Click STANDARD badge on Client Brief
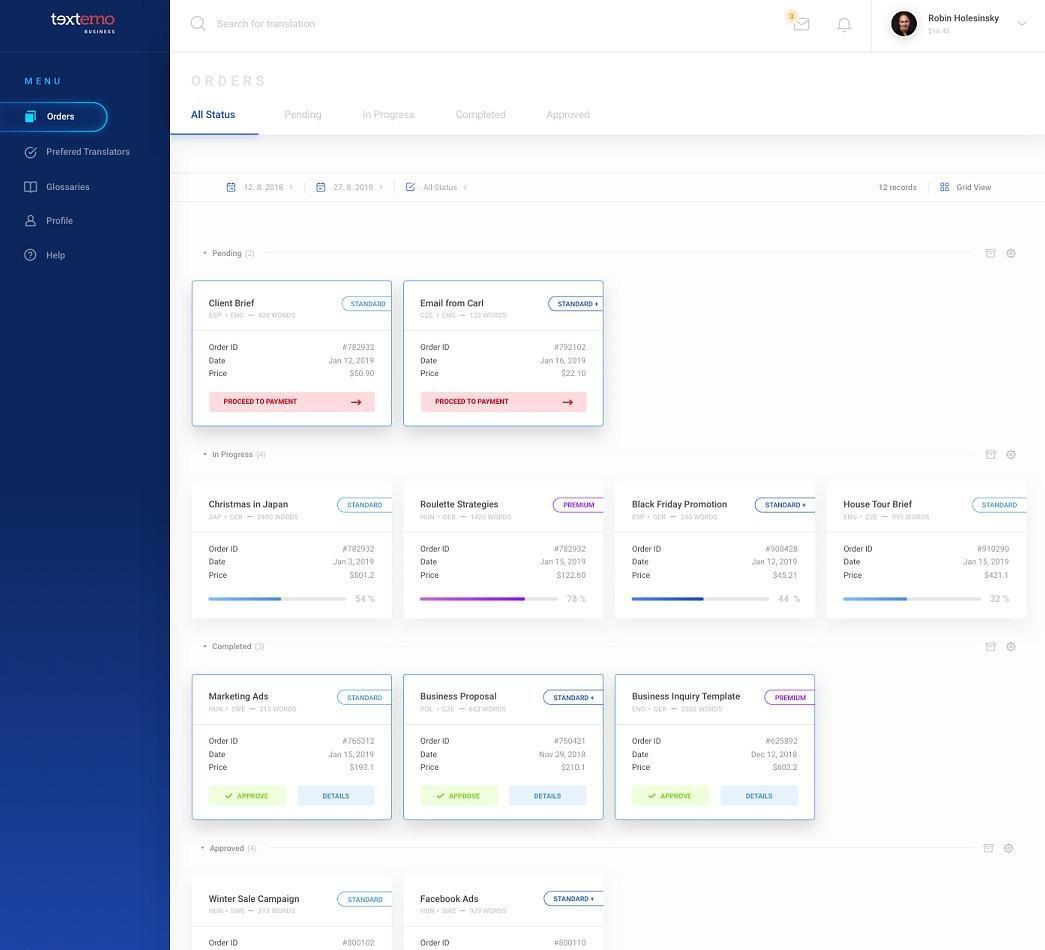1045x950 pixels. pos(367,304)
